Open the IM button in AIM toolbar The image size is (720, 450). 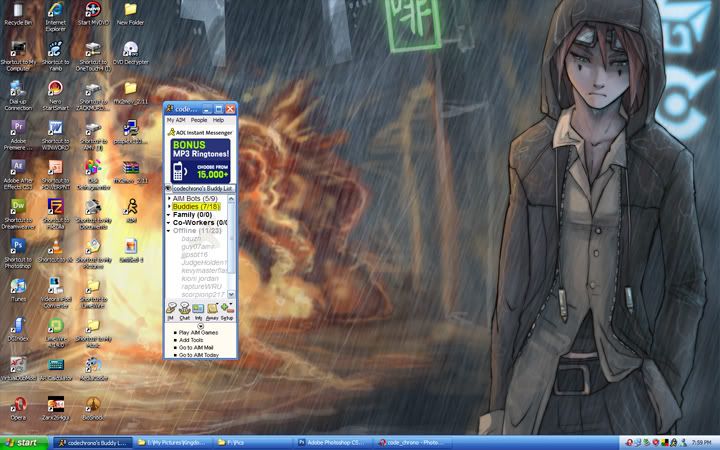click(171, 311)
